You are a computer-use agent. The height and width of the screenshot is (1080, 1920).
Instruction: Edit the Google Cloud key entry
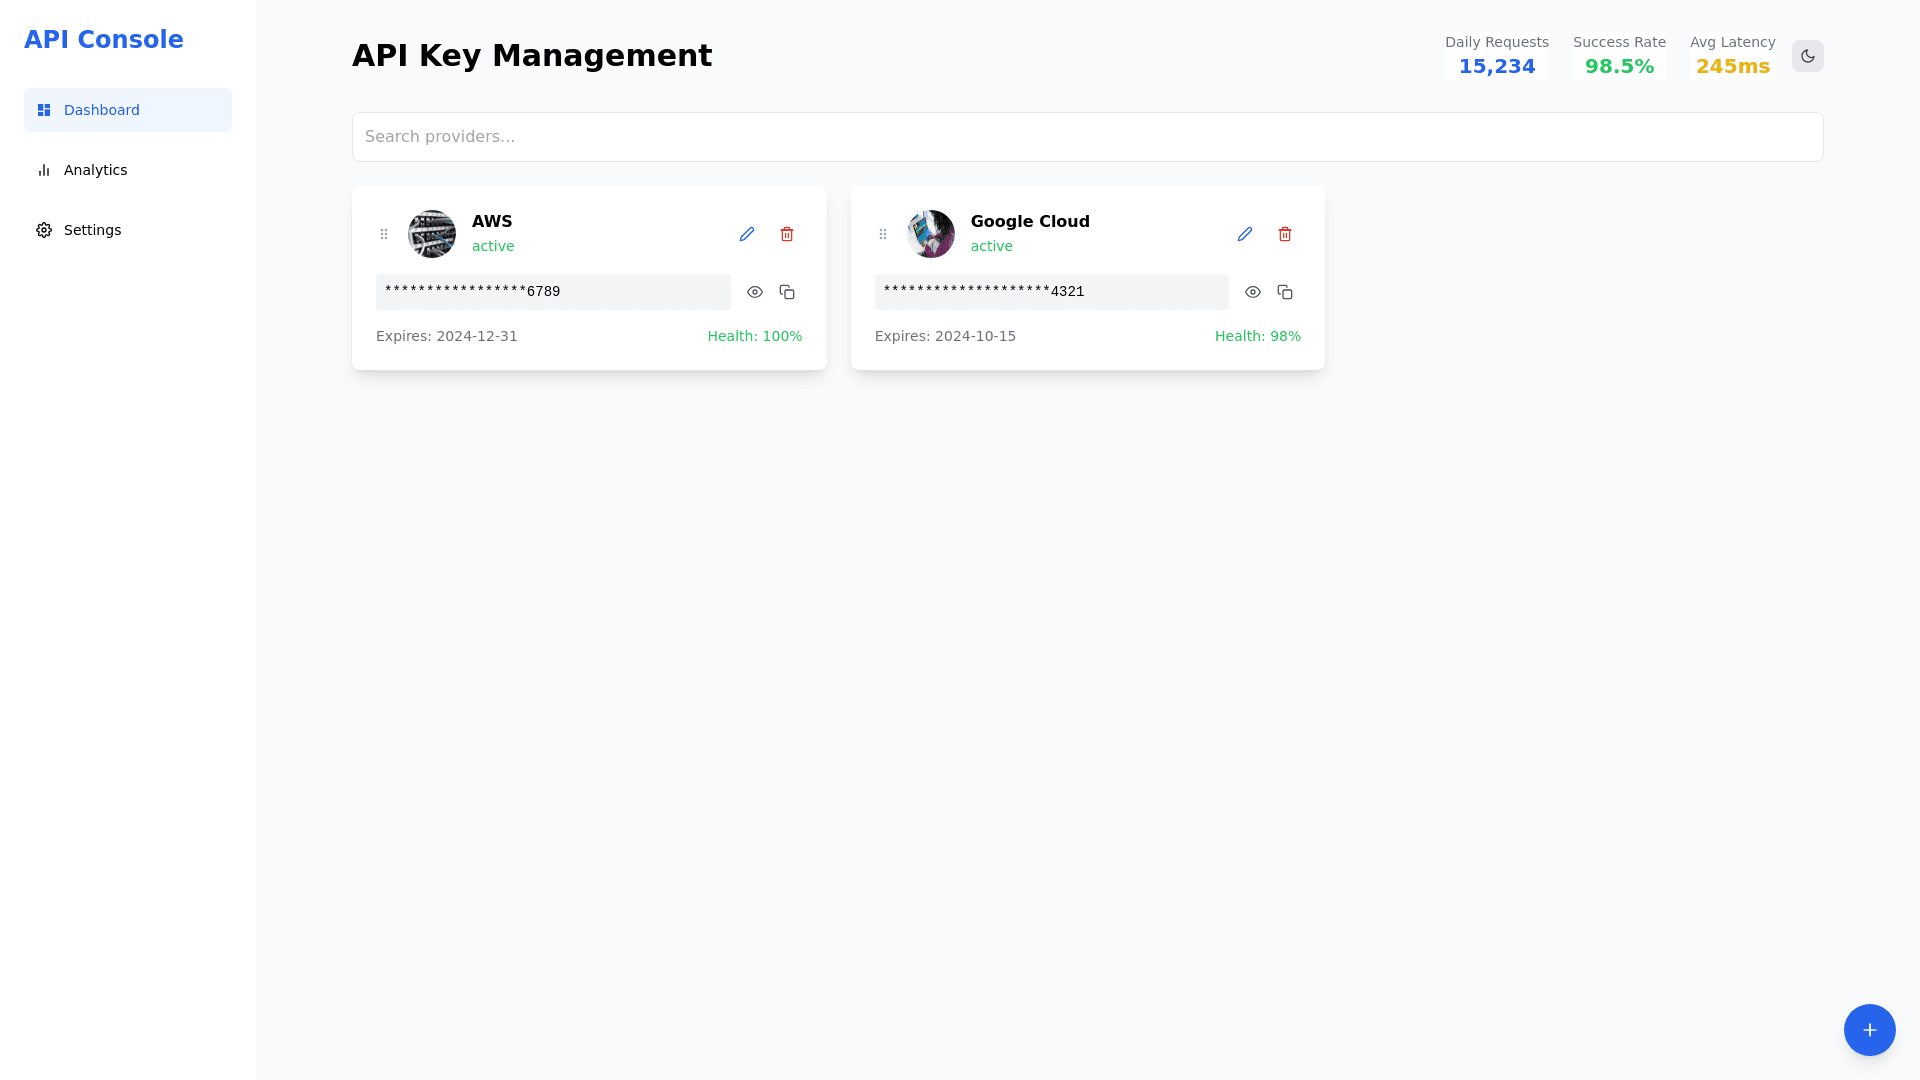pyautogui.click(x=1245, y=234)
